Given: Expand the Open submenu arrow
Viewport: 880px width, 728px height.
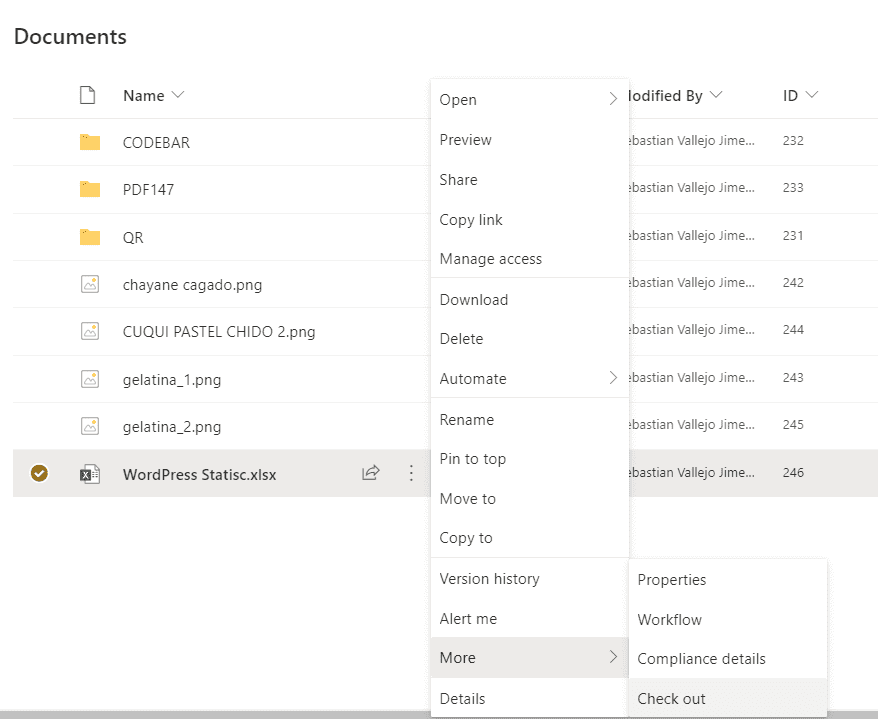Looking at the screenshot, I should (613, 99).
